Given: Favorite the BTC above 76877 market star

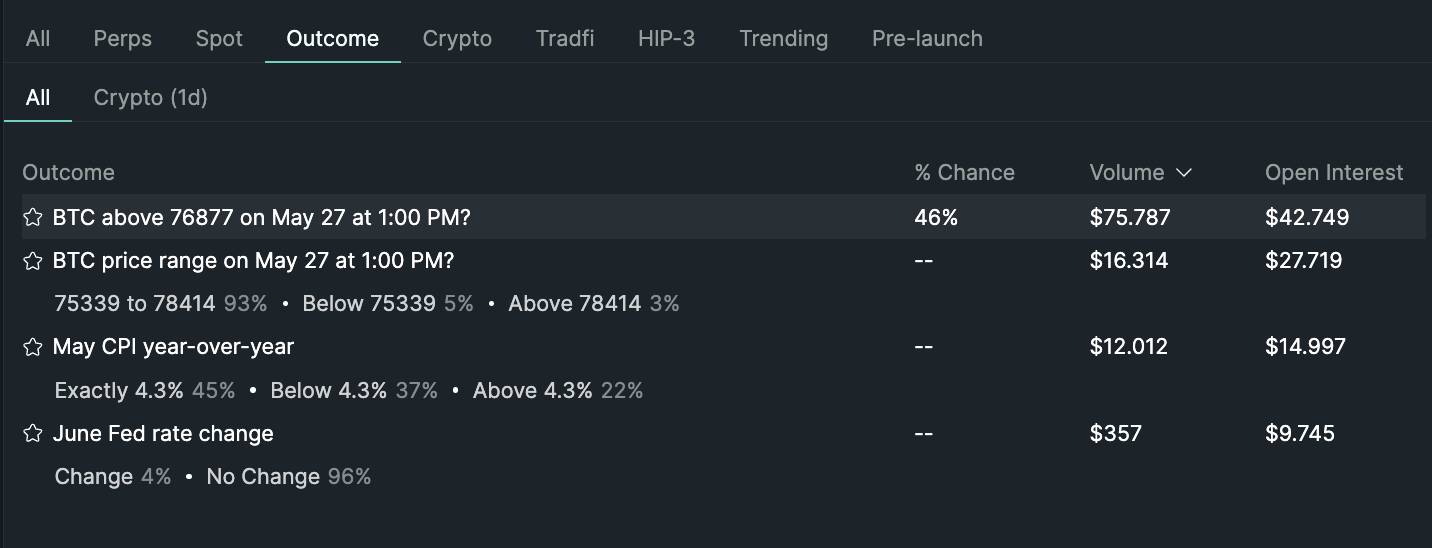Looking at the screenshot, I should [x=33, y=217].
